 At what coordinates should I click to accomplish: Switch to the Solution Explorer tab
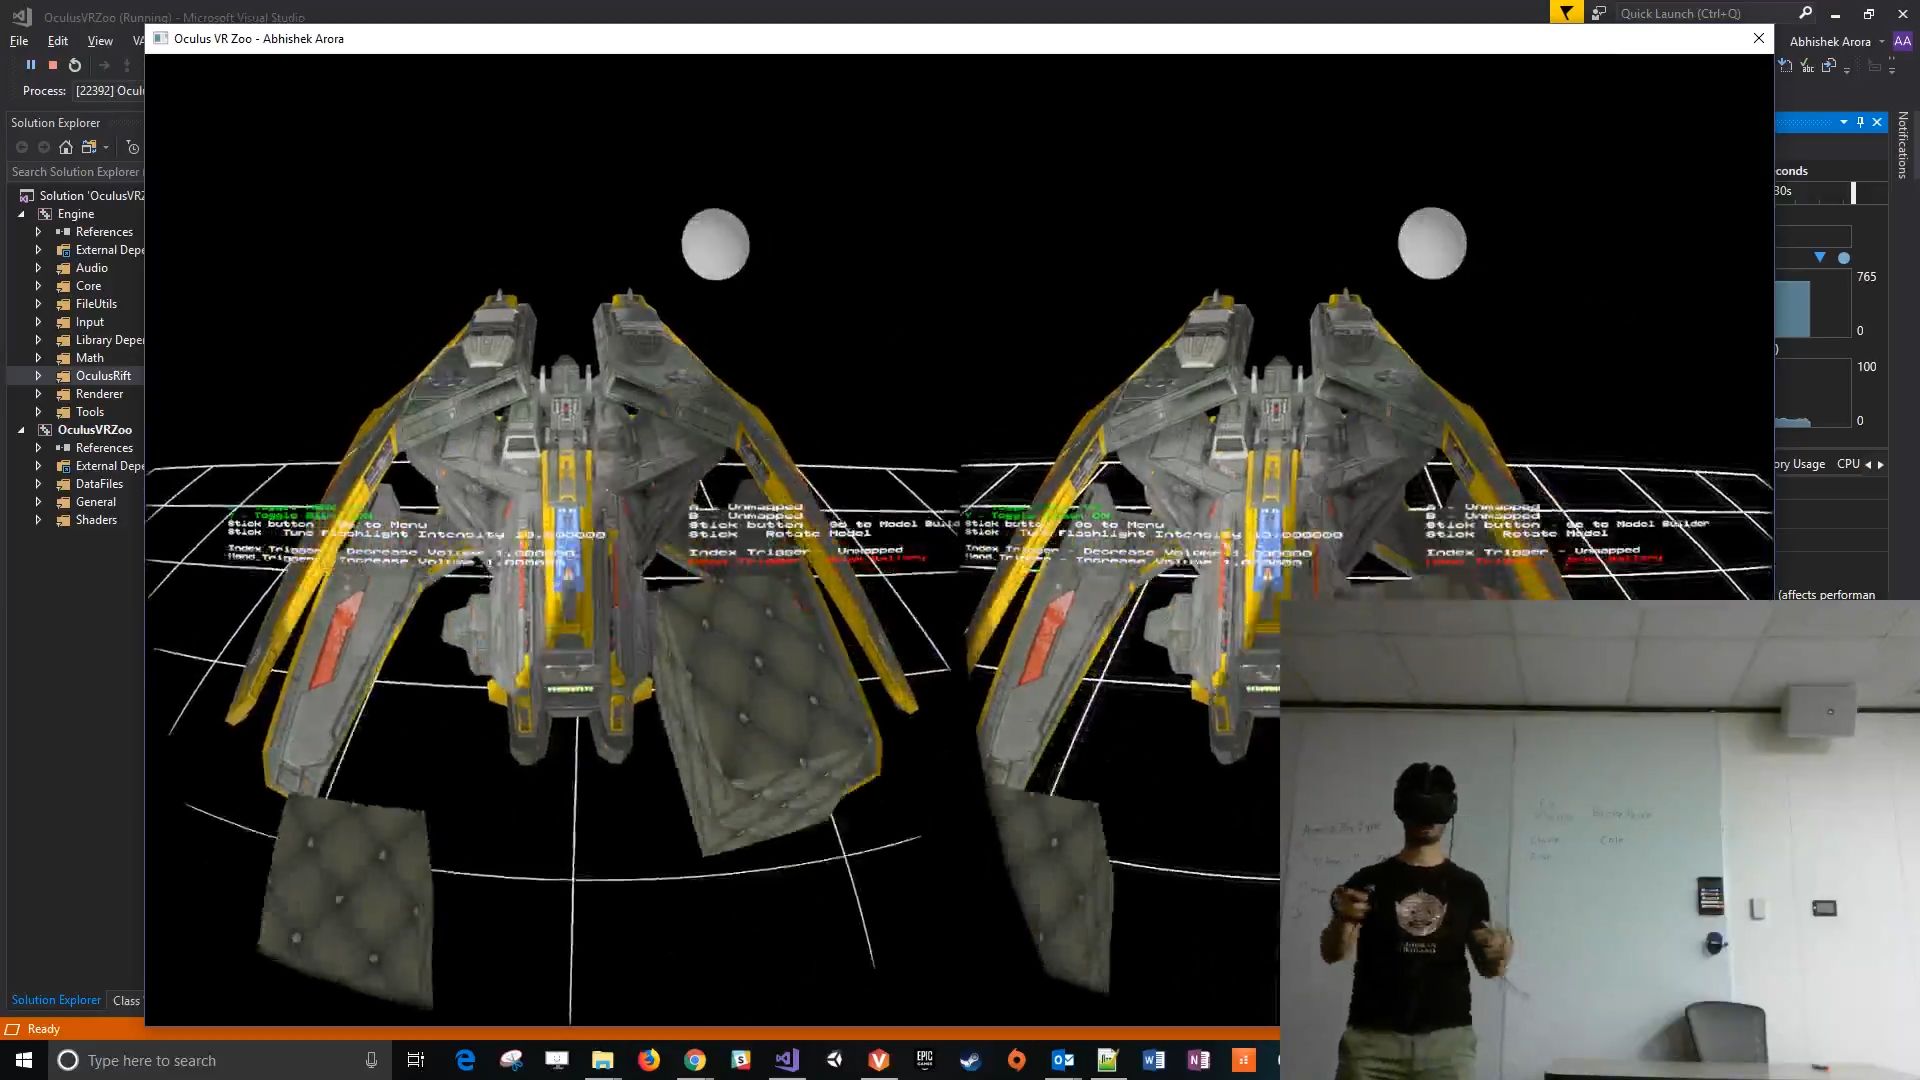[x=56, y=1000]
